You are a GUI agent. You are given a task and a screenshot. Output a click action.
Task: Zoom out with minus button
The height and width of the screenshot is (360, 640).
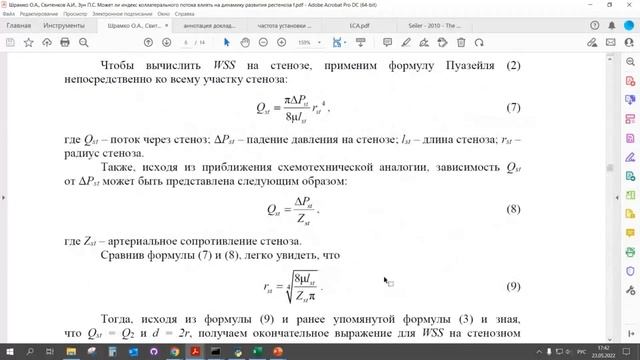point(263,42)
